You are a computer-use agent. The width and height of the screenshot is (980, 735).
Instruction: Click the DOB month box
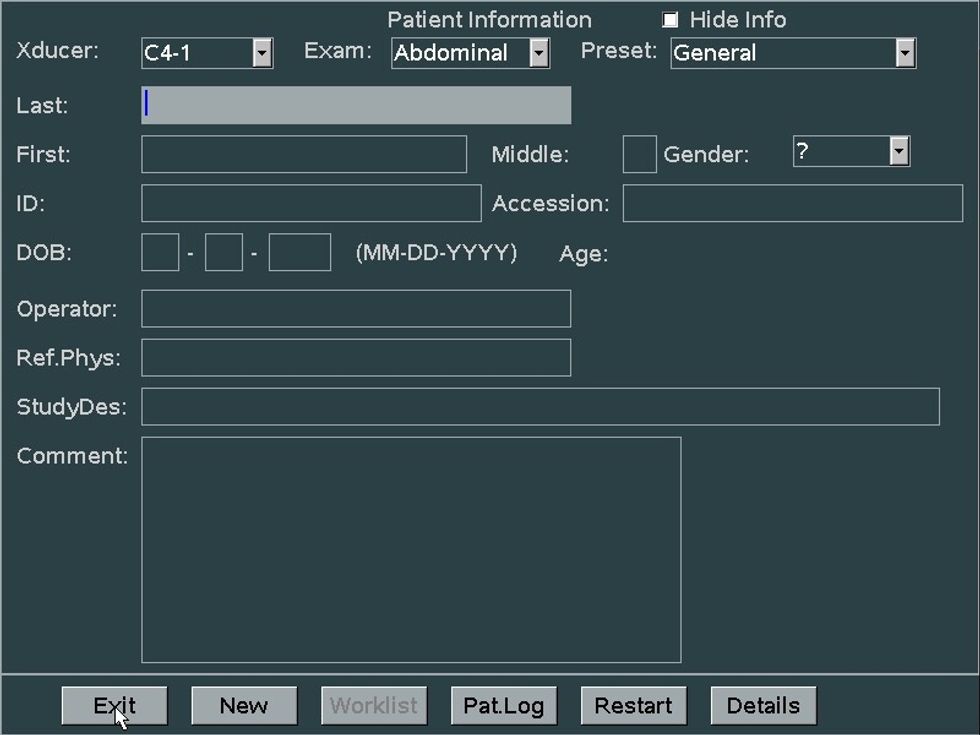pos(160,253)
